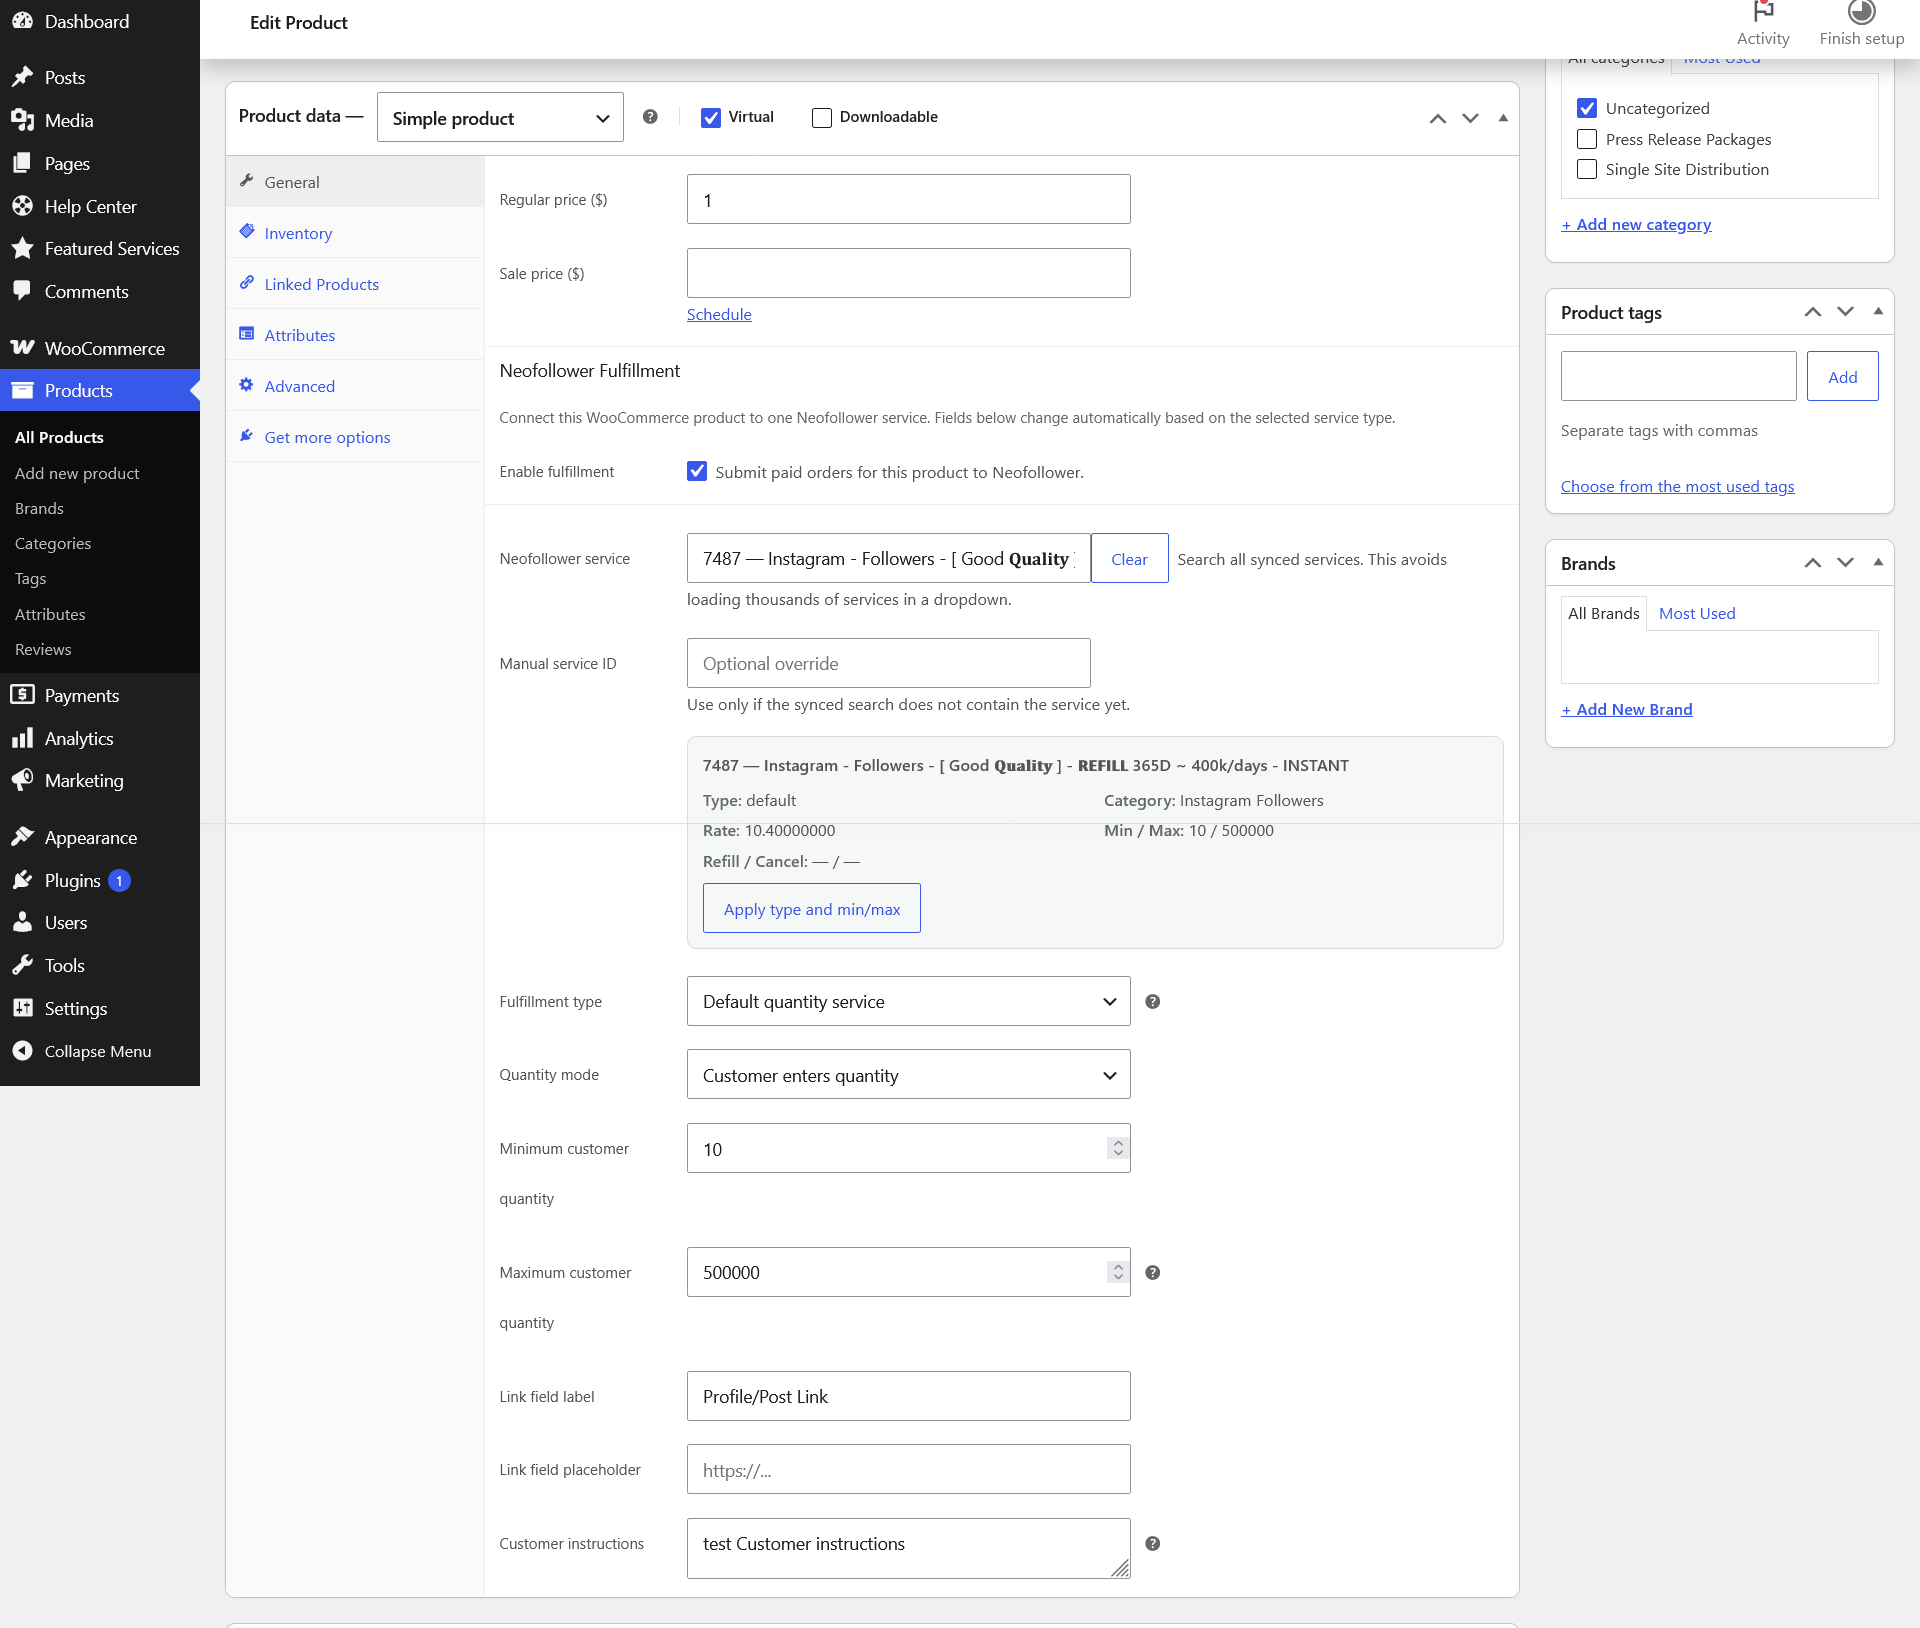Click the Comments bubble icon
The height and width of the screenshot is (1628, 1920).
coord(22,291)
